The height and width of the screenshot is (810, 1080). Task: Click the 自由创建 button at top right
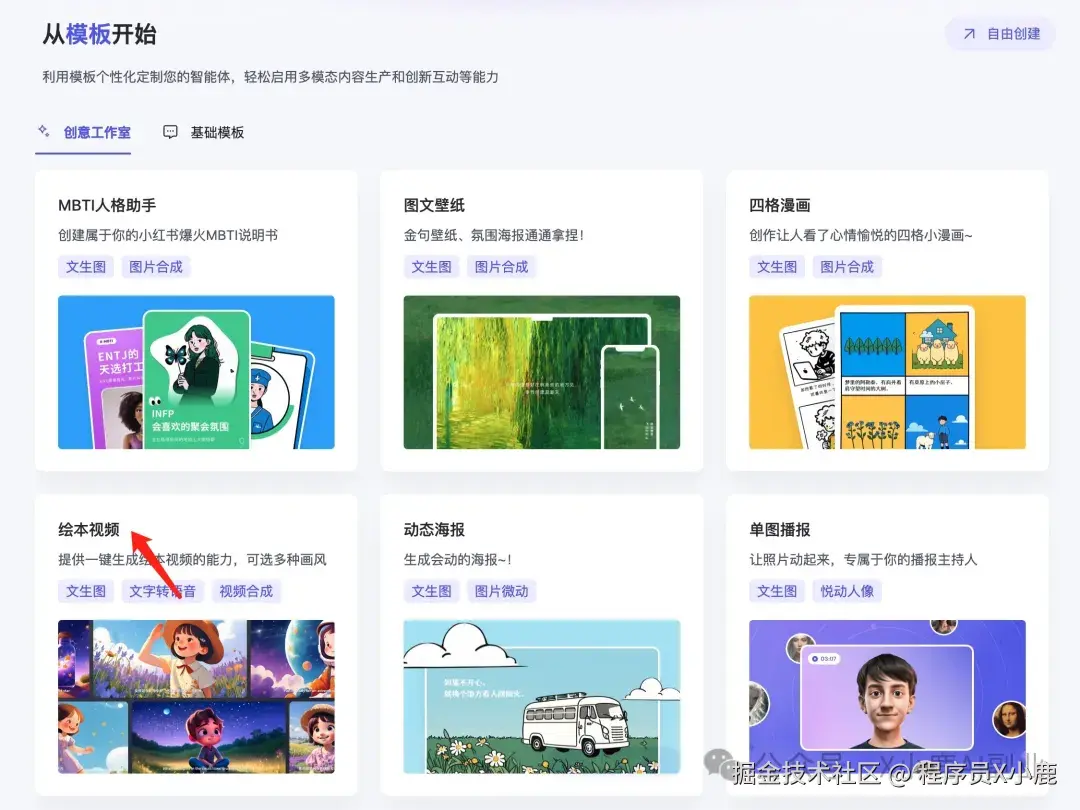pyautogui.click(x=999, y=33)
